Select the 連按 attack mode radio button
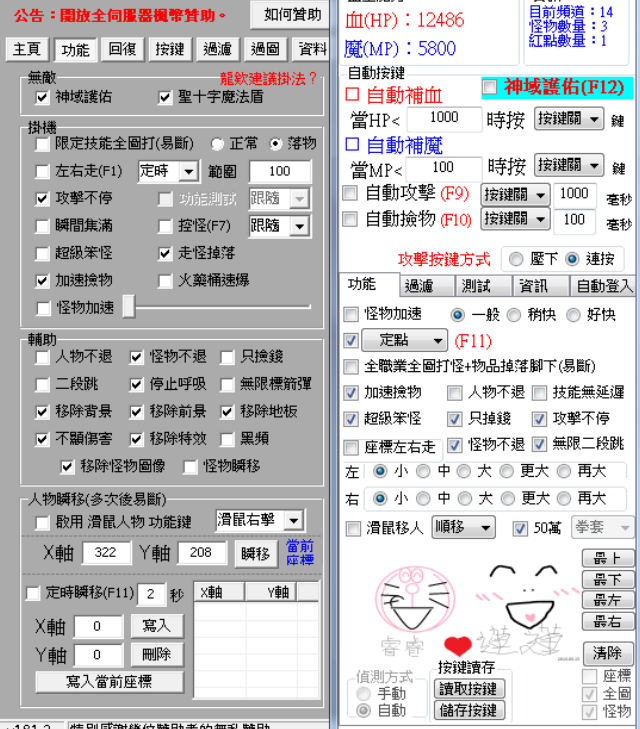The width and height of the screenshot is (640, 729). point(572,259)
